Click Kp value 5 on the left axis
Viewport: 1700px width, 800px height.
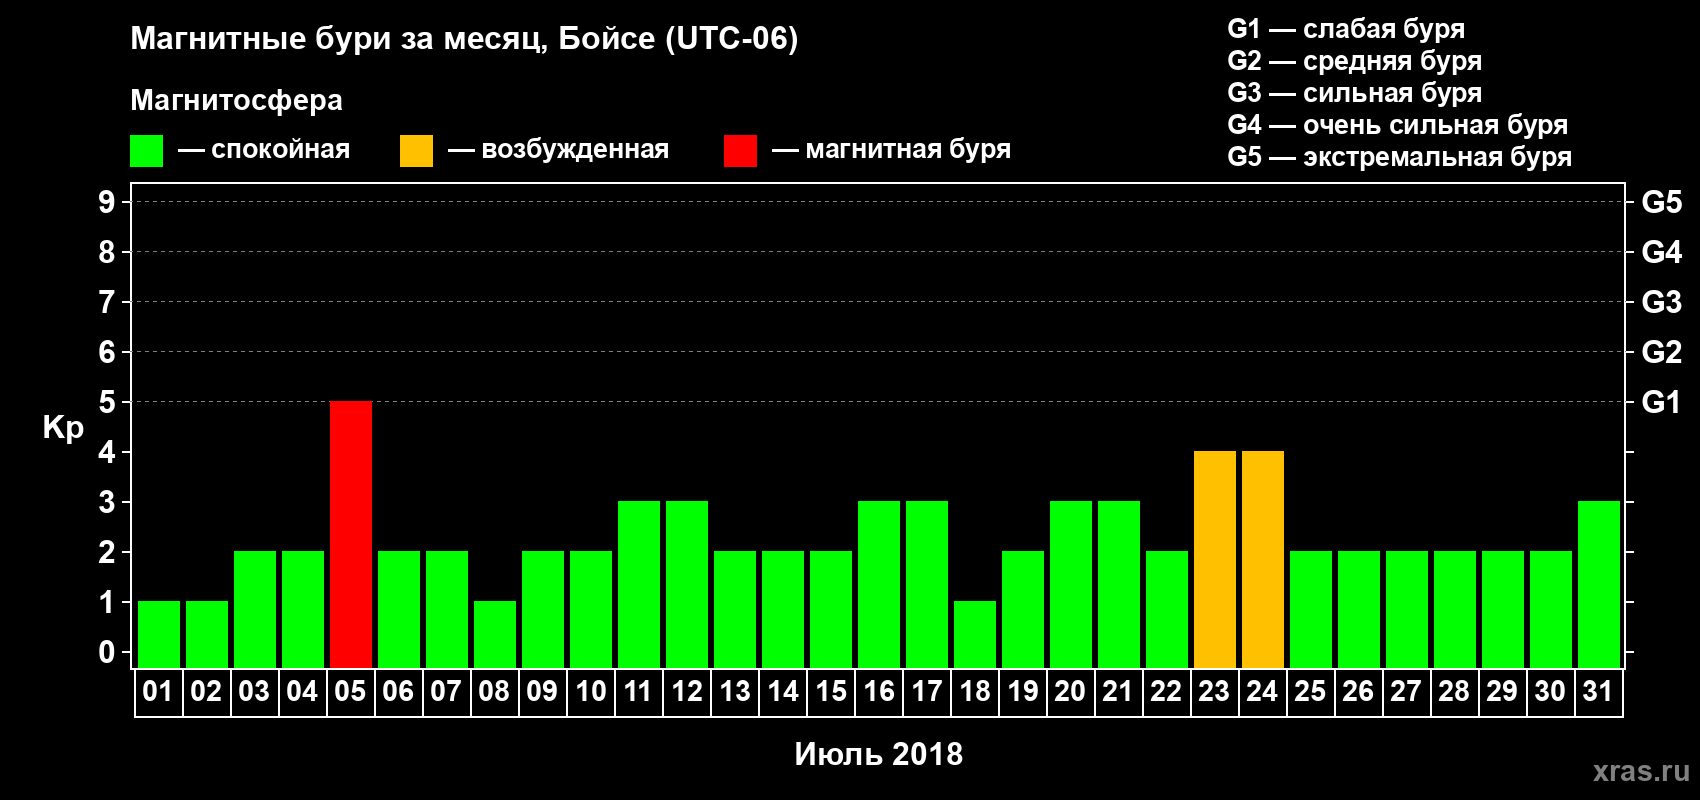click(x=107, y=402)
